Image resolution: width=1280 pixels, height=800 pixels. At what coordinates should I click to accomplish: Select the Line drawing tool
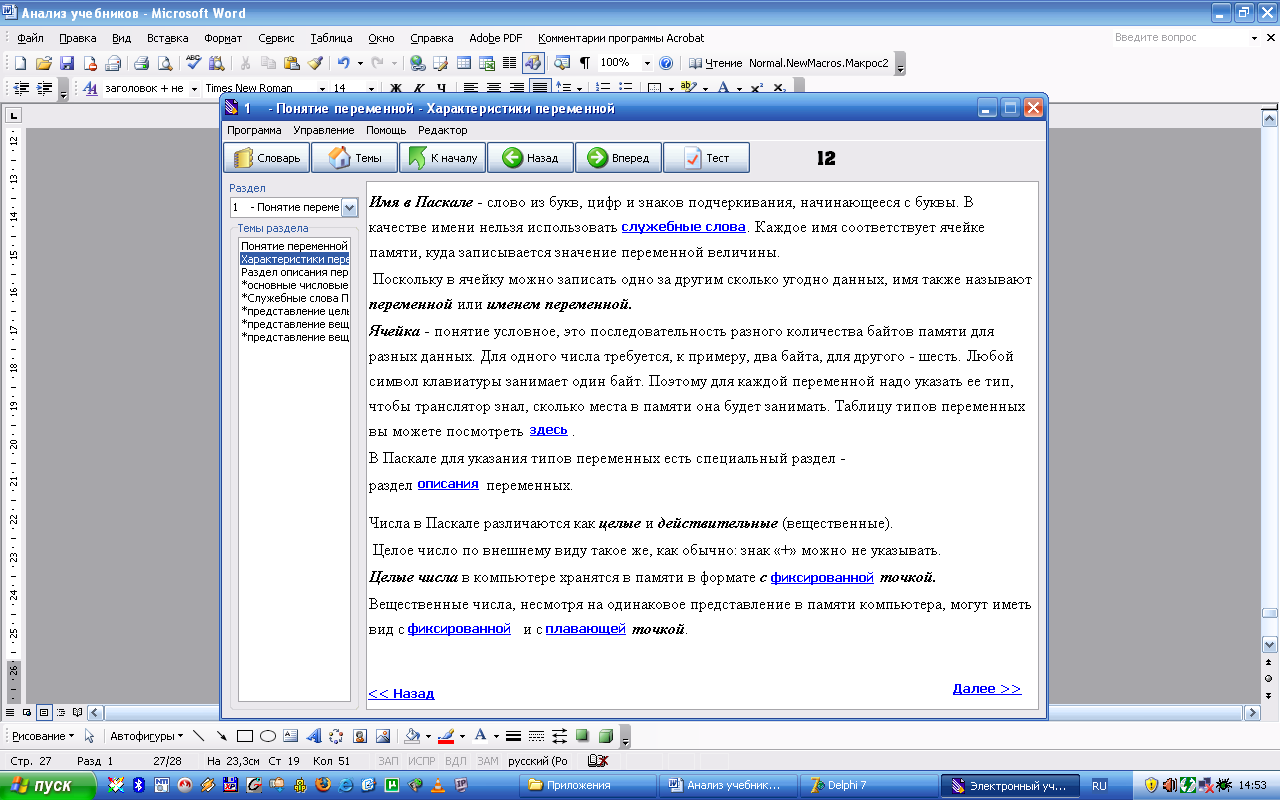coord(197,736)
